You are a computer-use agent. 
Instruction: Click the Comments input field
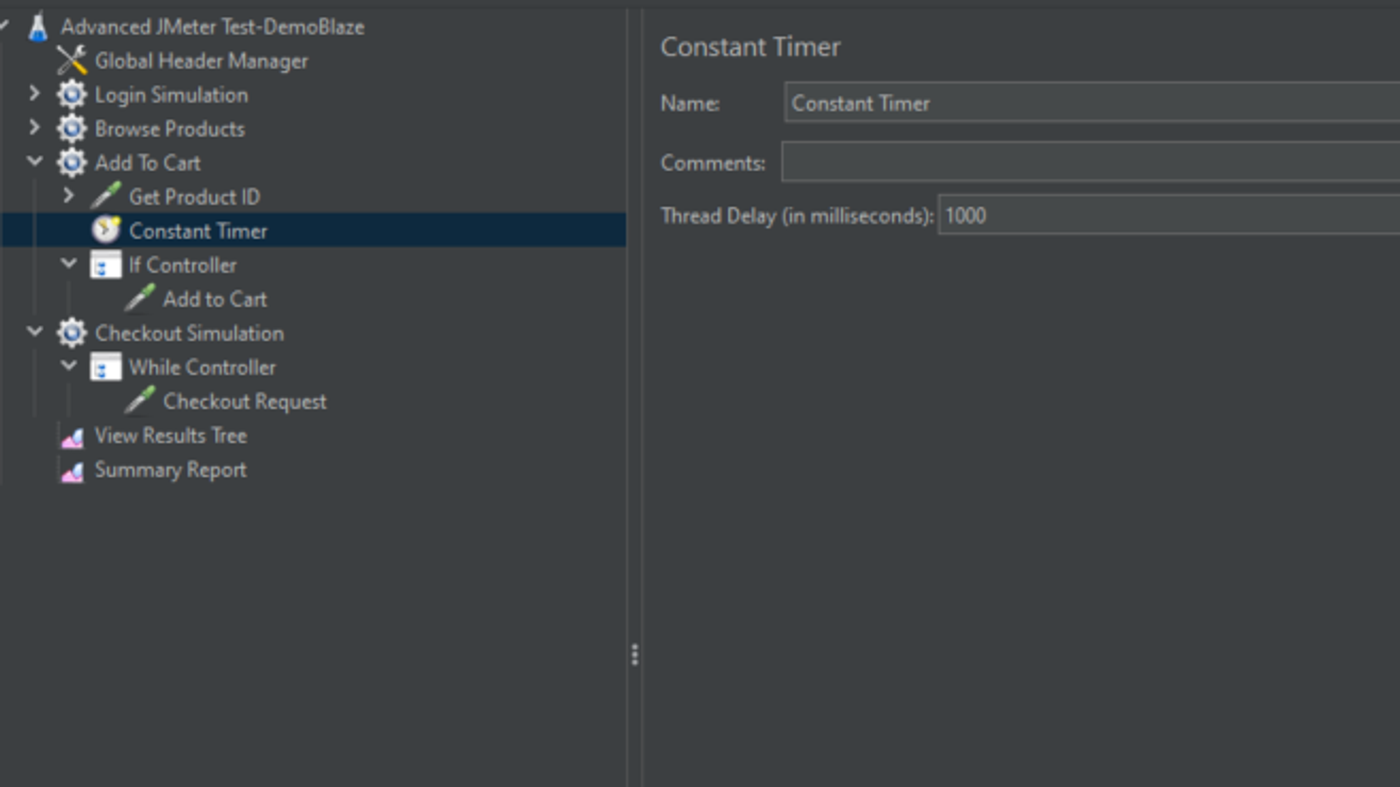pos(1090,162)
